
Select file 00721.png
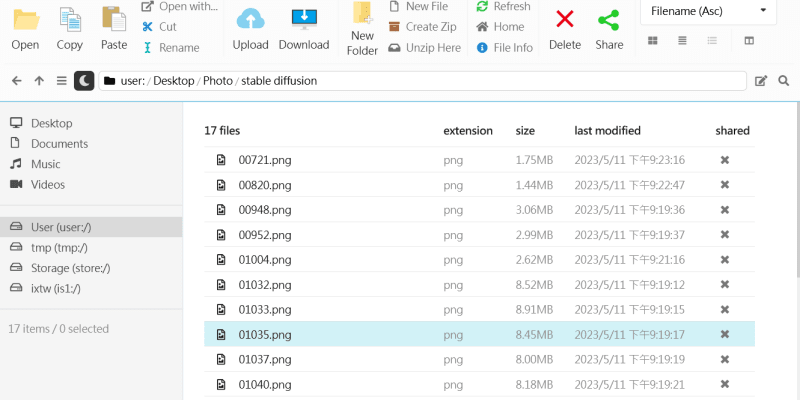479,160
